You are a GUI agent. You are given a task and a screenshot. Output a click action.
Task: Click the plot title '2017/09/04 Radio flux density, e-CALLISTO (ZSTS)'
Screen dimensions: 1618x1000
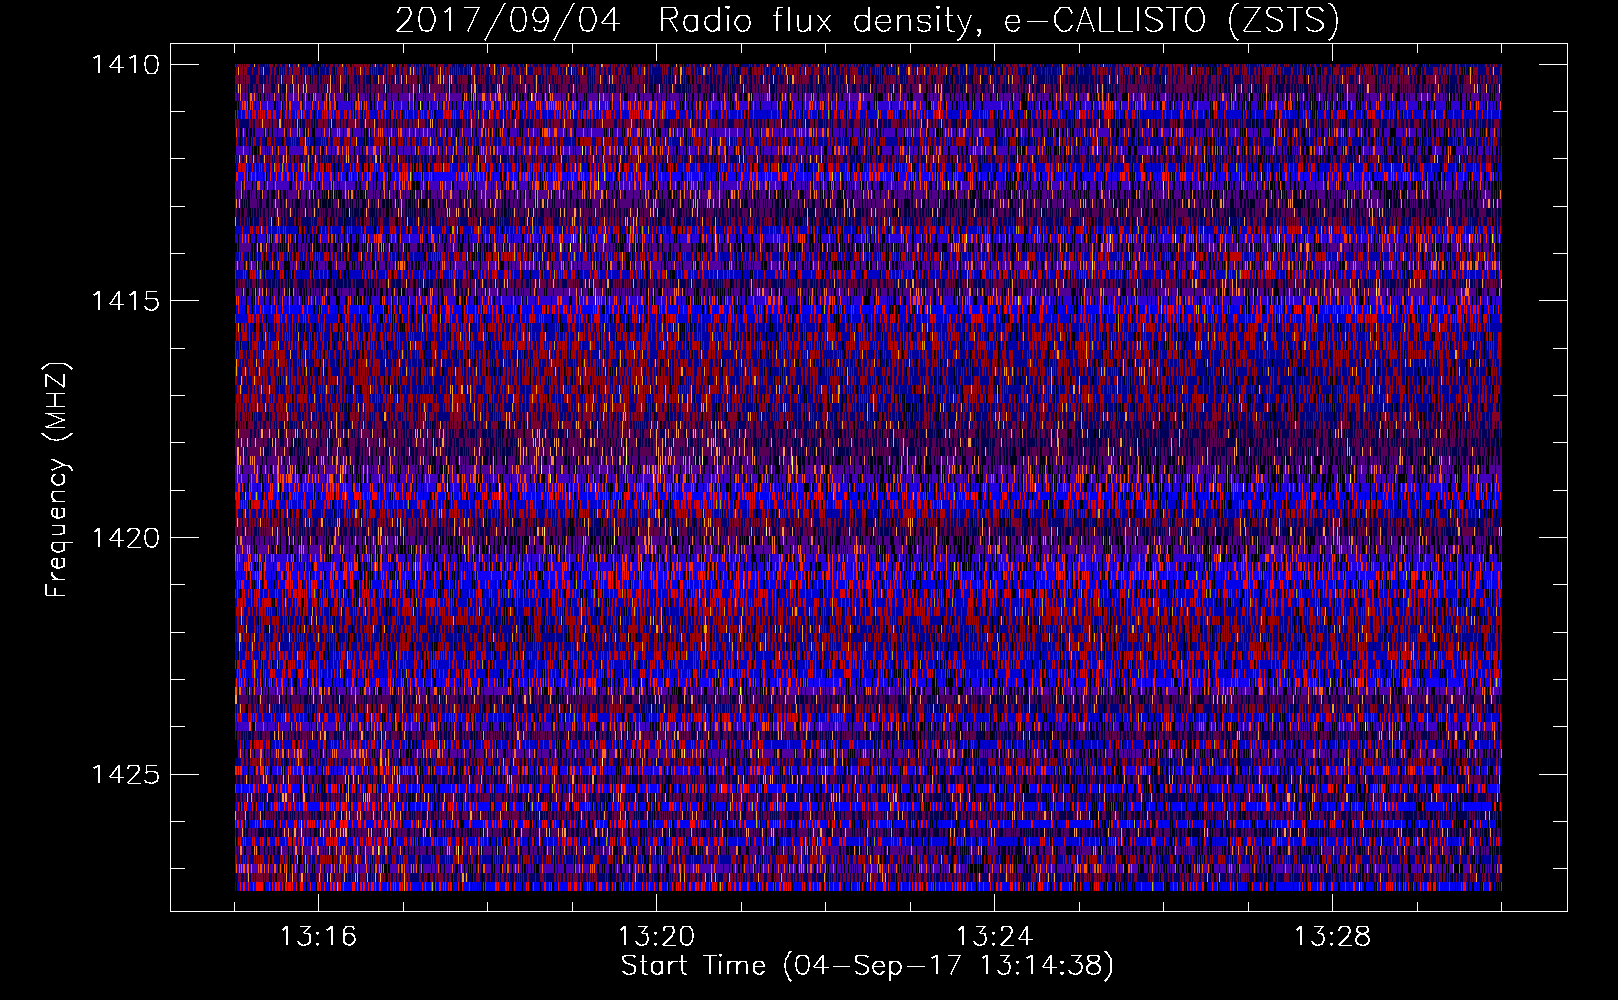(x=867, y=21)
